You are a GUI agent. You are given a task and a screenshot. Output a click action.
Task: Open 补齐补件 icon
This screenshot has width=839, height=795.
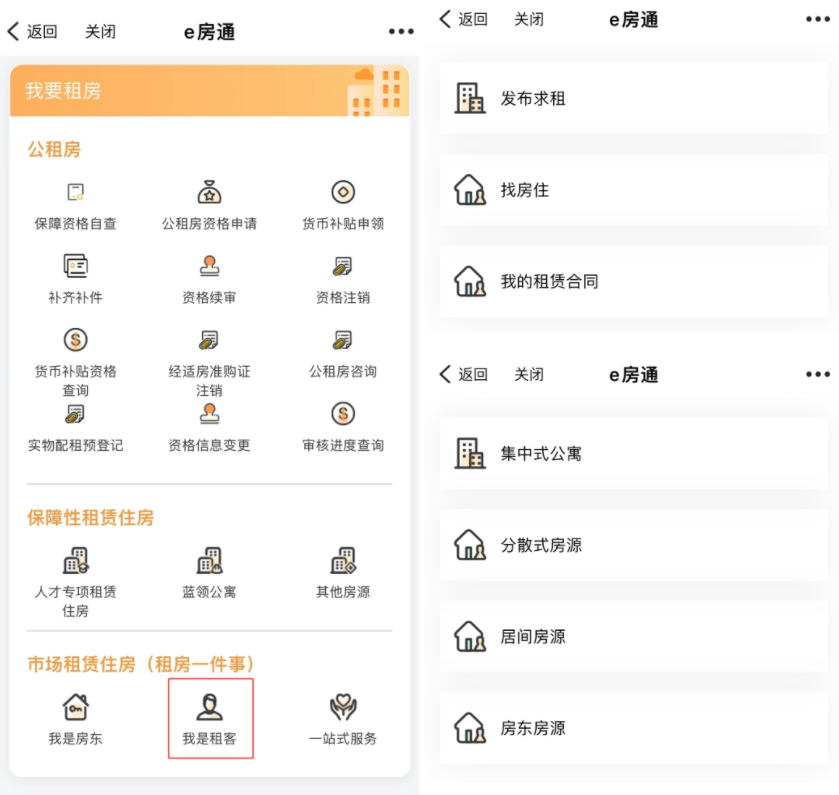coord(75,266)
